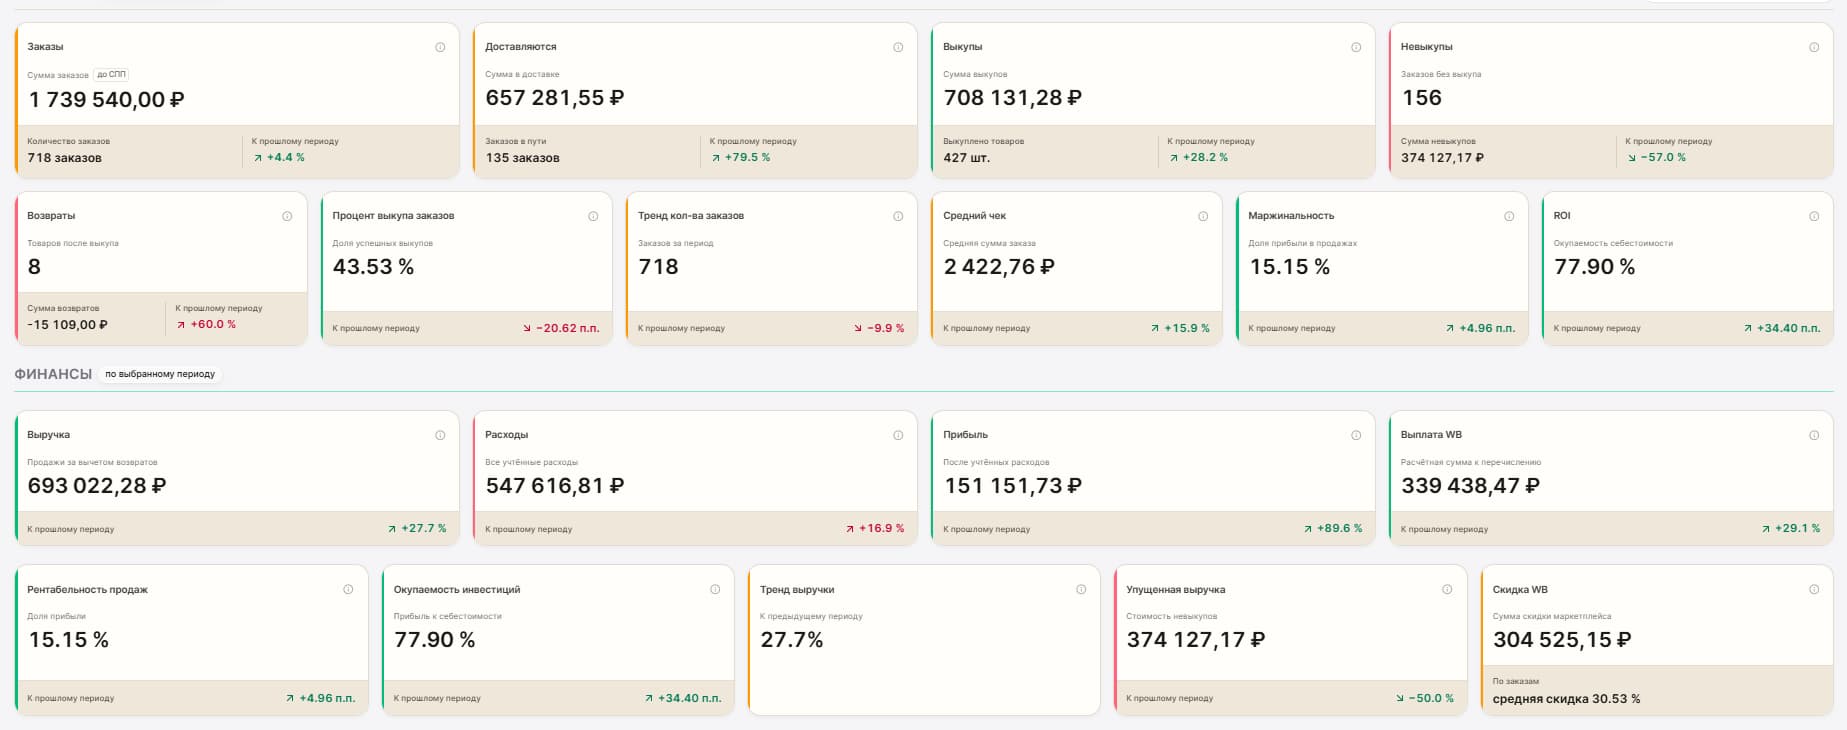Click the buyout percent 43.53 %
Screen dimensions: 1847x730
[373, 267]
